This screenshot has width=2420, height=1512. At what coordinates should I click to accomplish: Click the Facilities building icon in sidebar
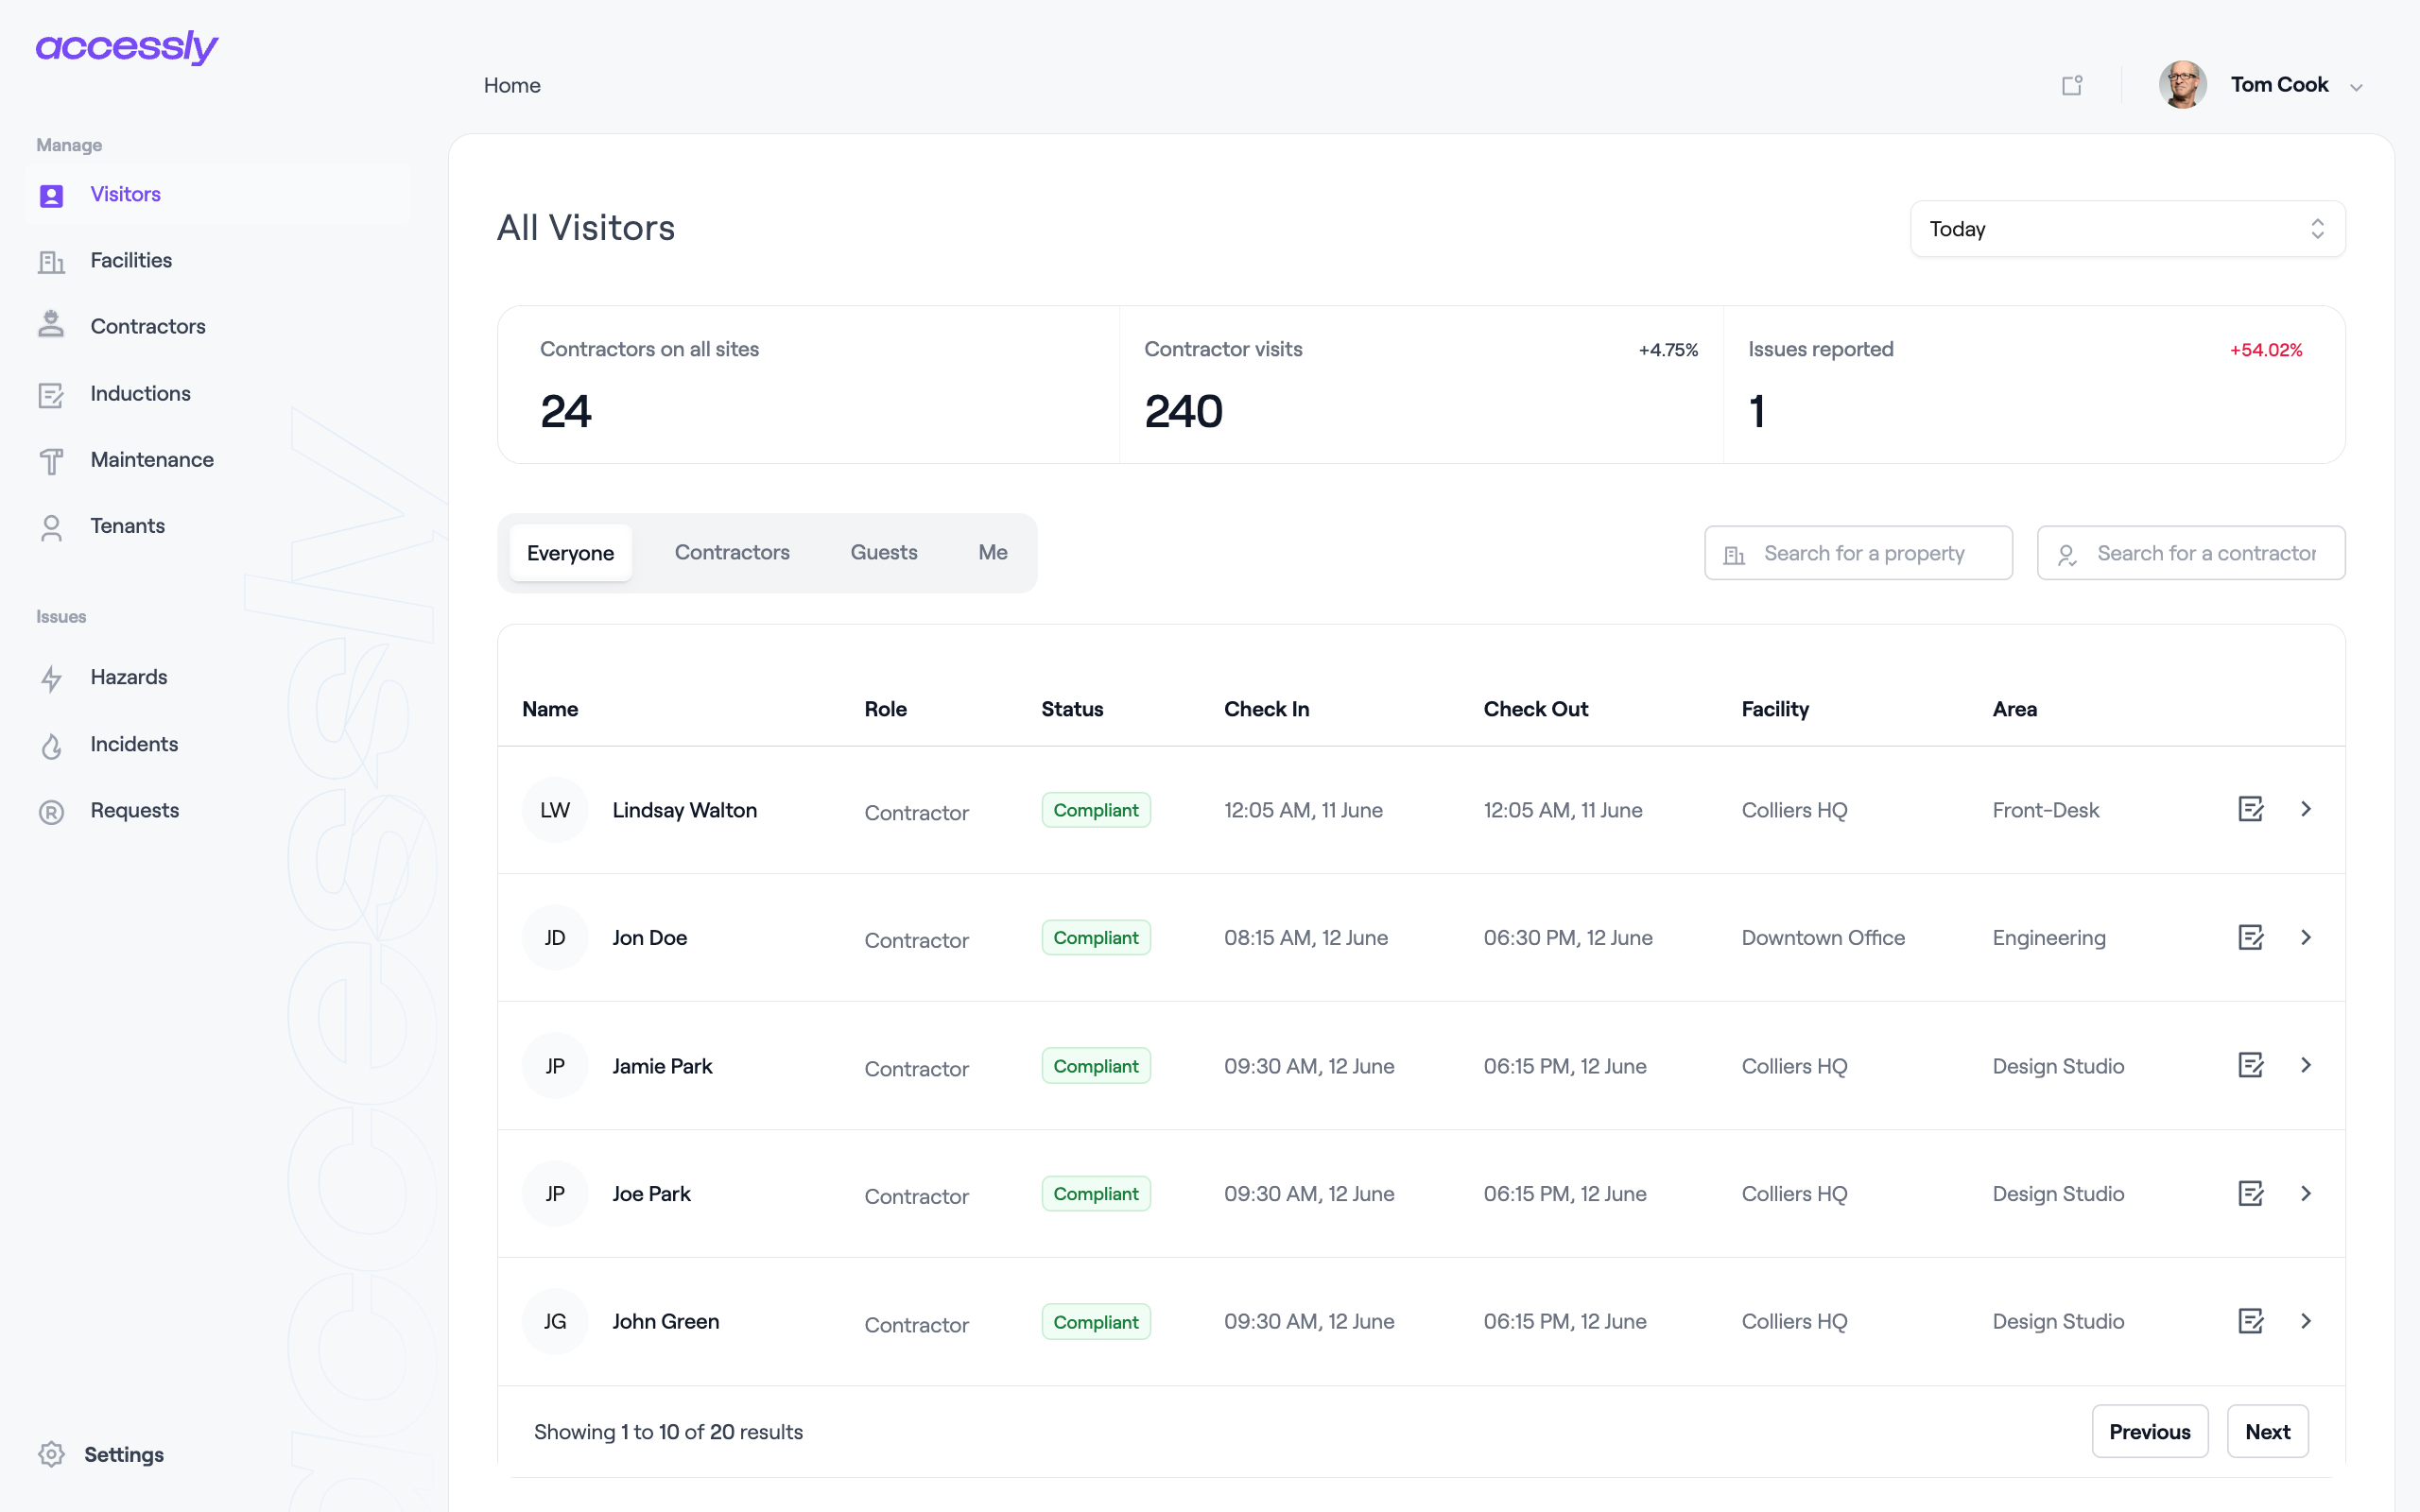(51, 261)
